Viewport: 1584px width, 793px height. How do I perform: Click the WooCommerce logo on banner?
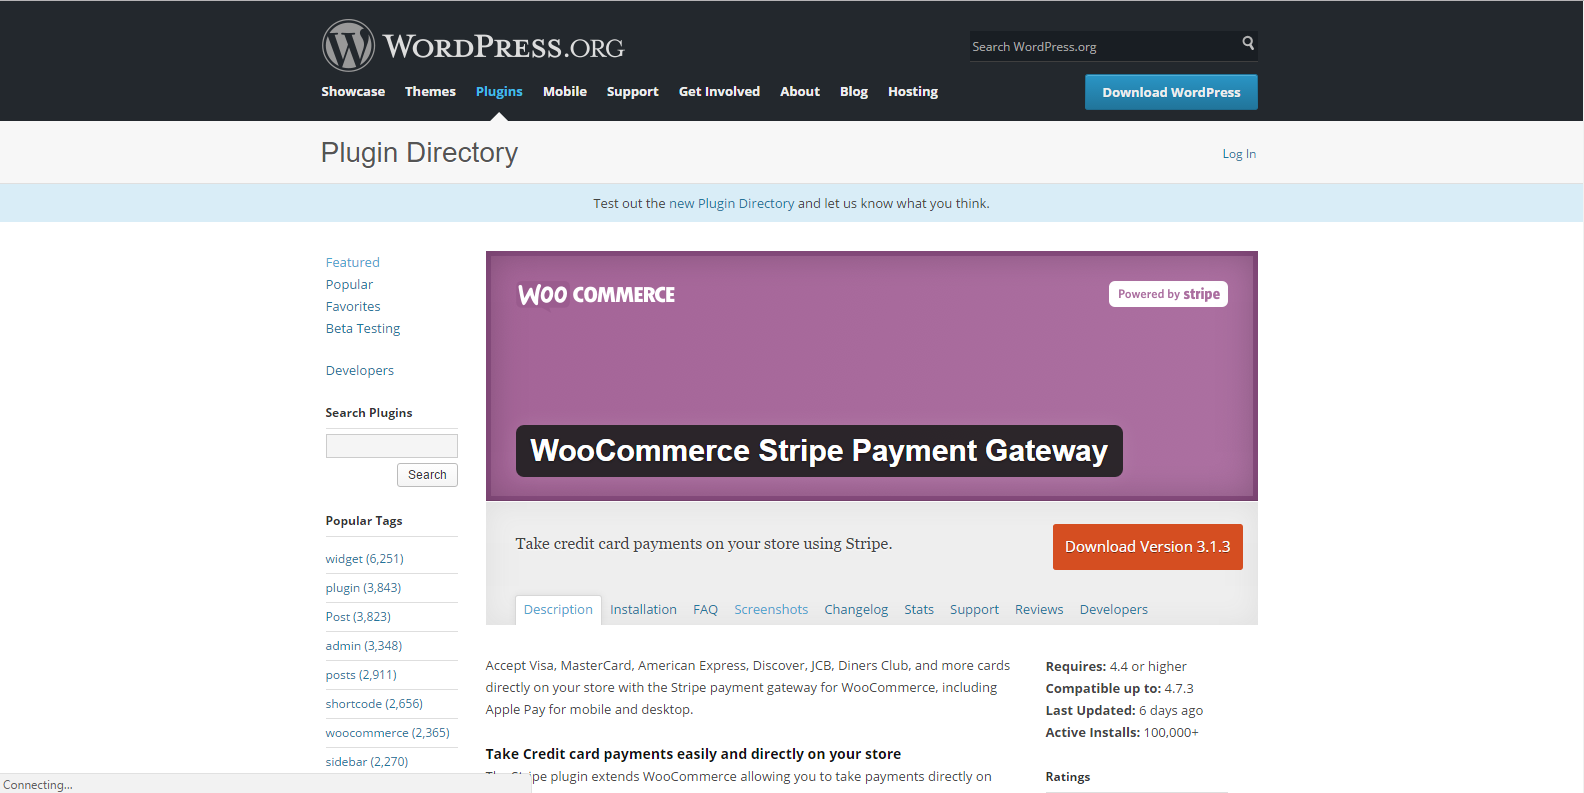pos(596,295)
